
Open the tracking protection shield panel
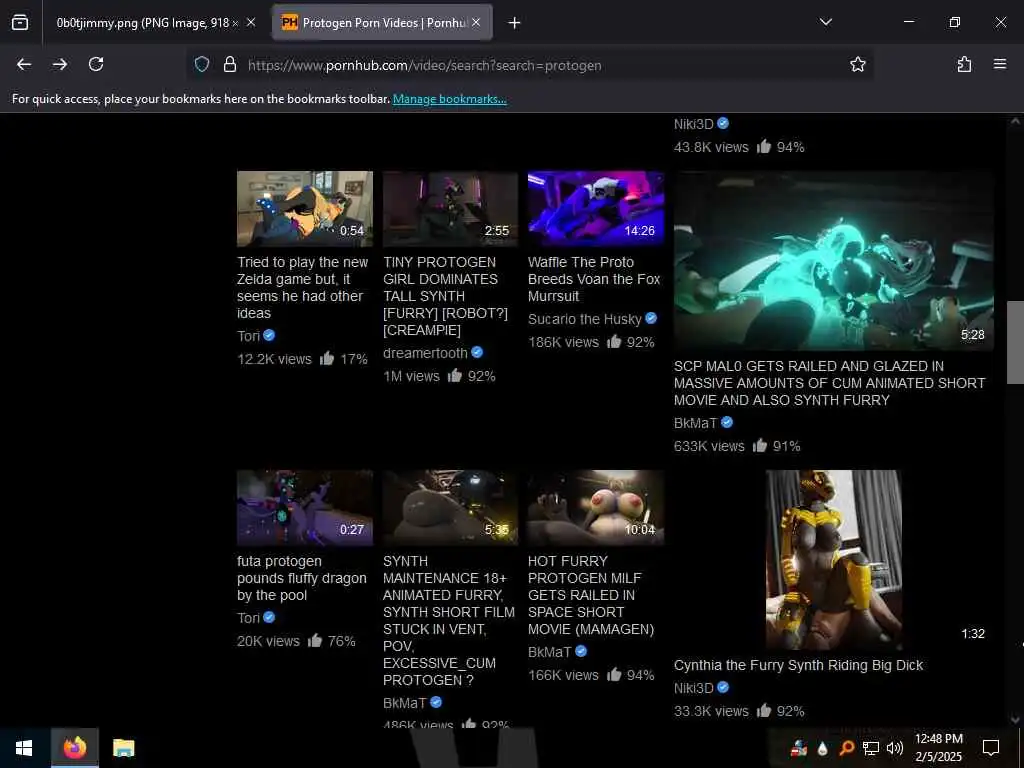pyautogui.click(x=202, y=64)
